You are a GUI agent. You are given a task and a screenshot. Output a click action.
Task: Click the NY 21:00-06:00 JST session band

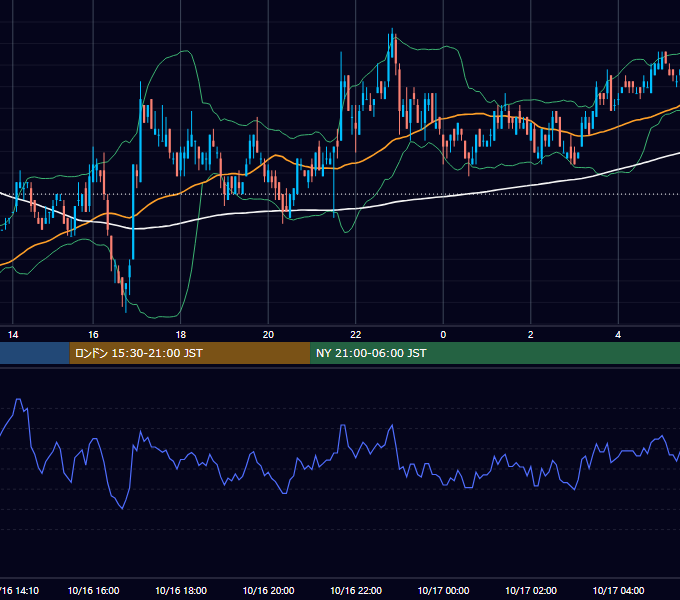[x=495, y=353]
